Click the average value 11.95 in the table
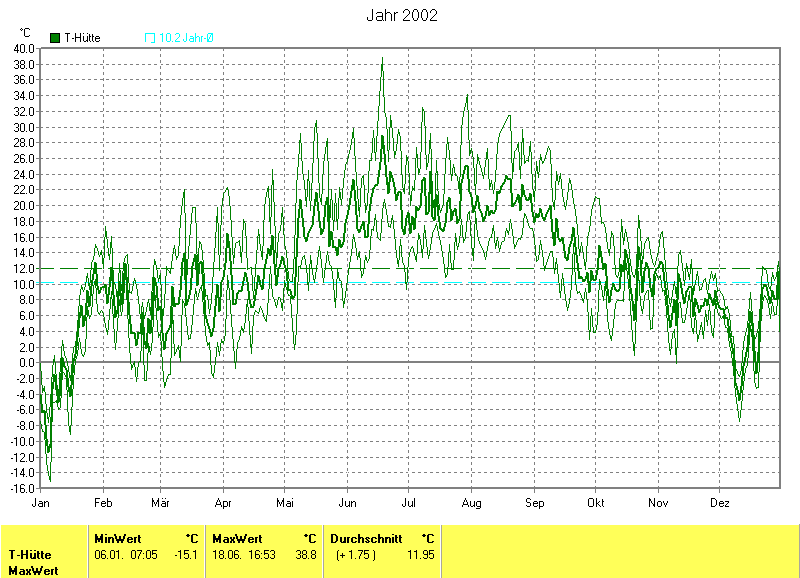Viewport: 800px width, 578px height. click(419, 555)
